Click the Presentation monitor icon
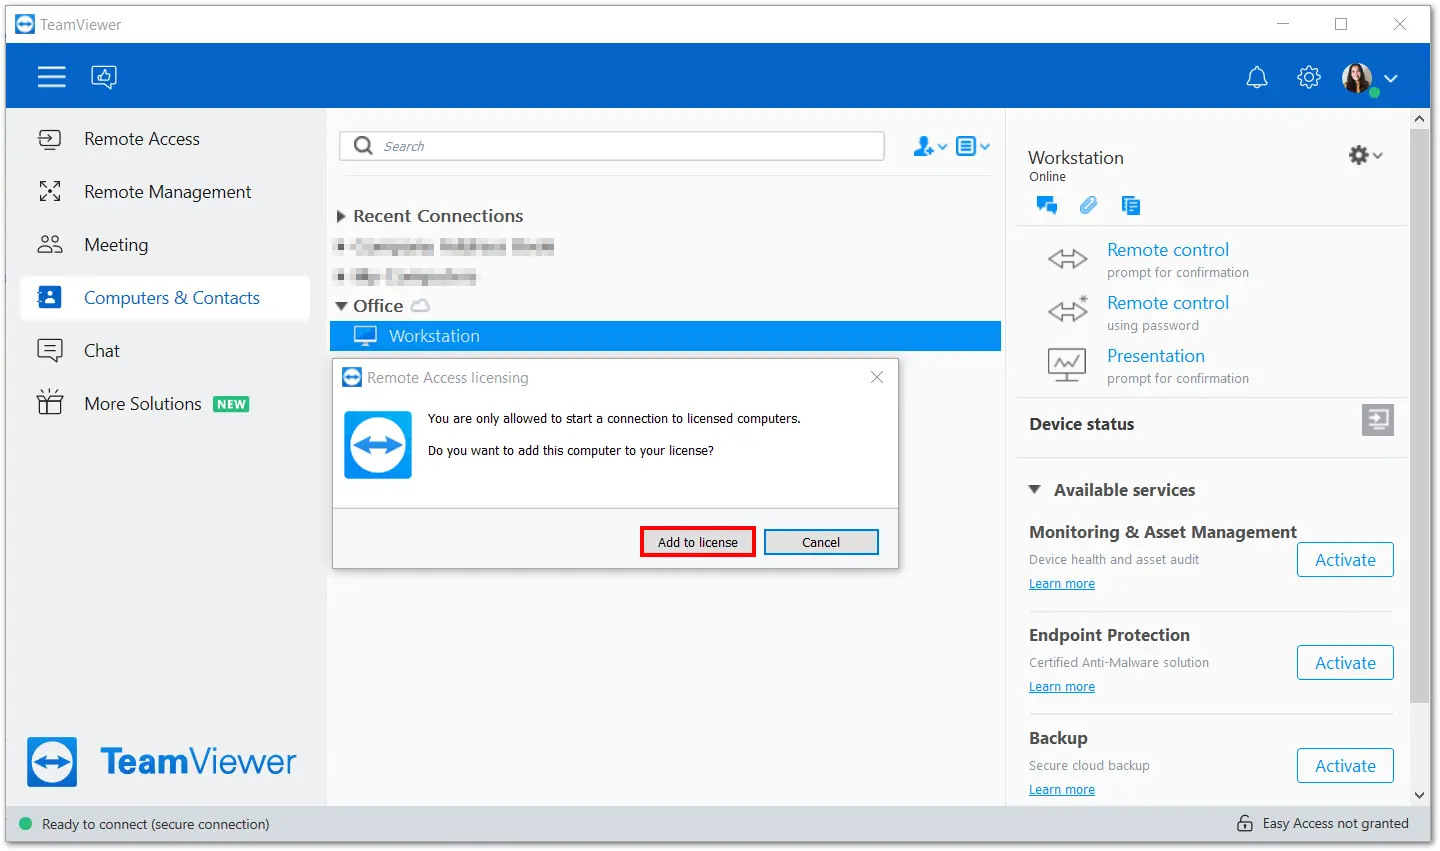Image resolution: width=1440 pixels, height=851 pixels. 1067,365
